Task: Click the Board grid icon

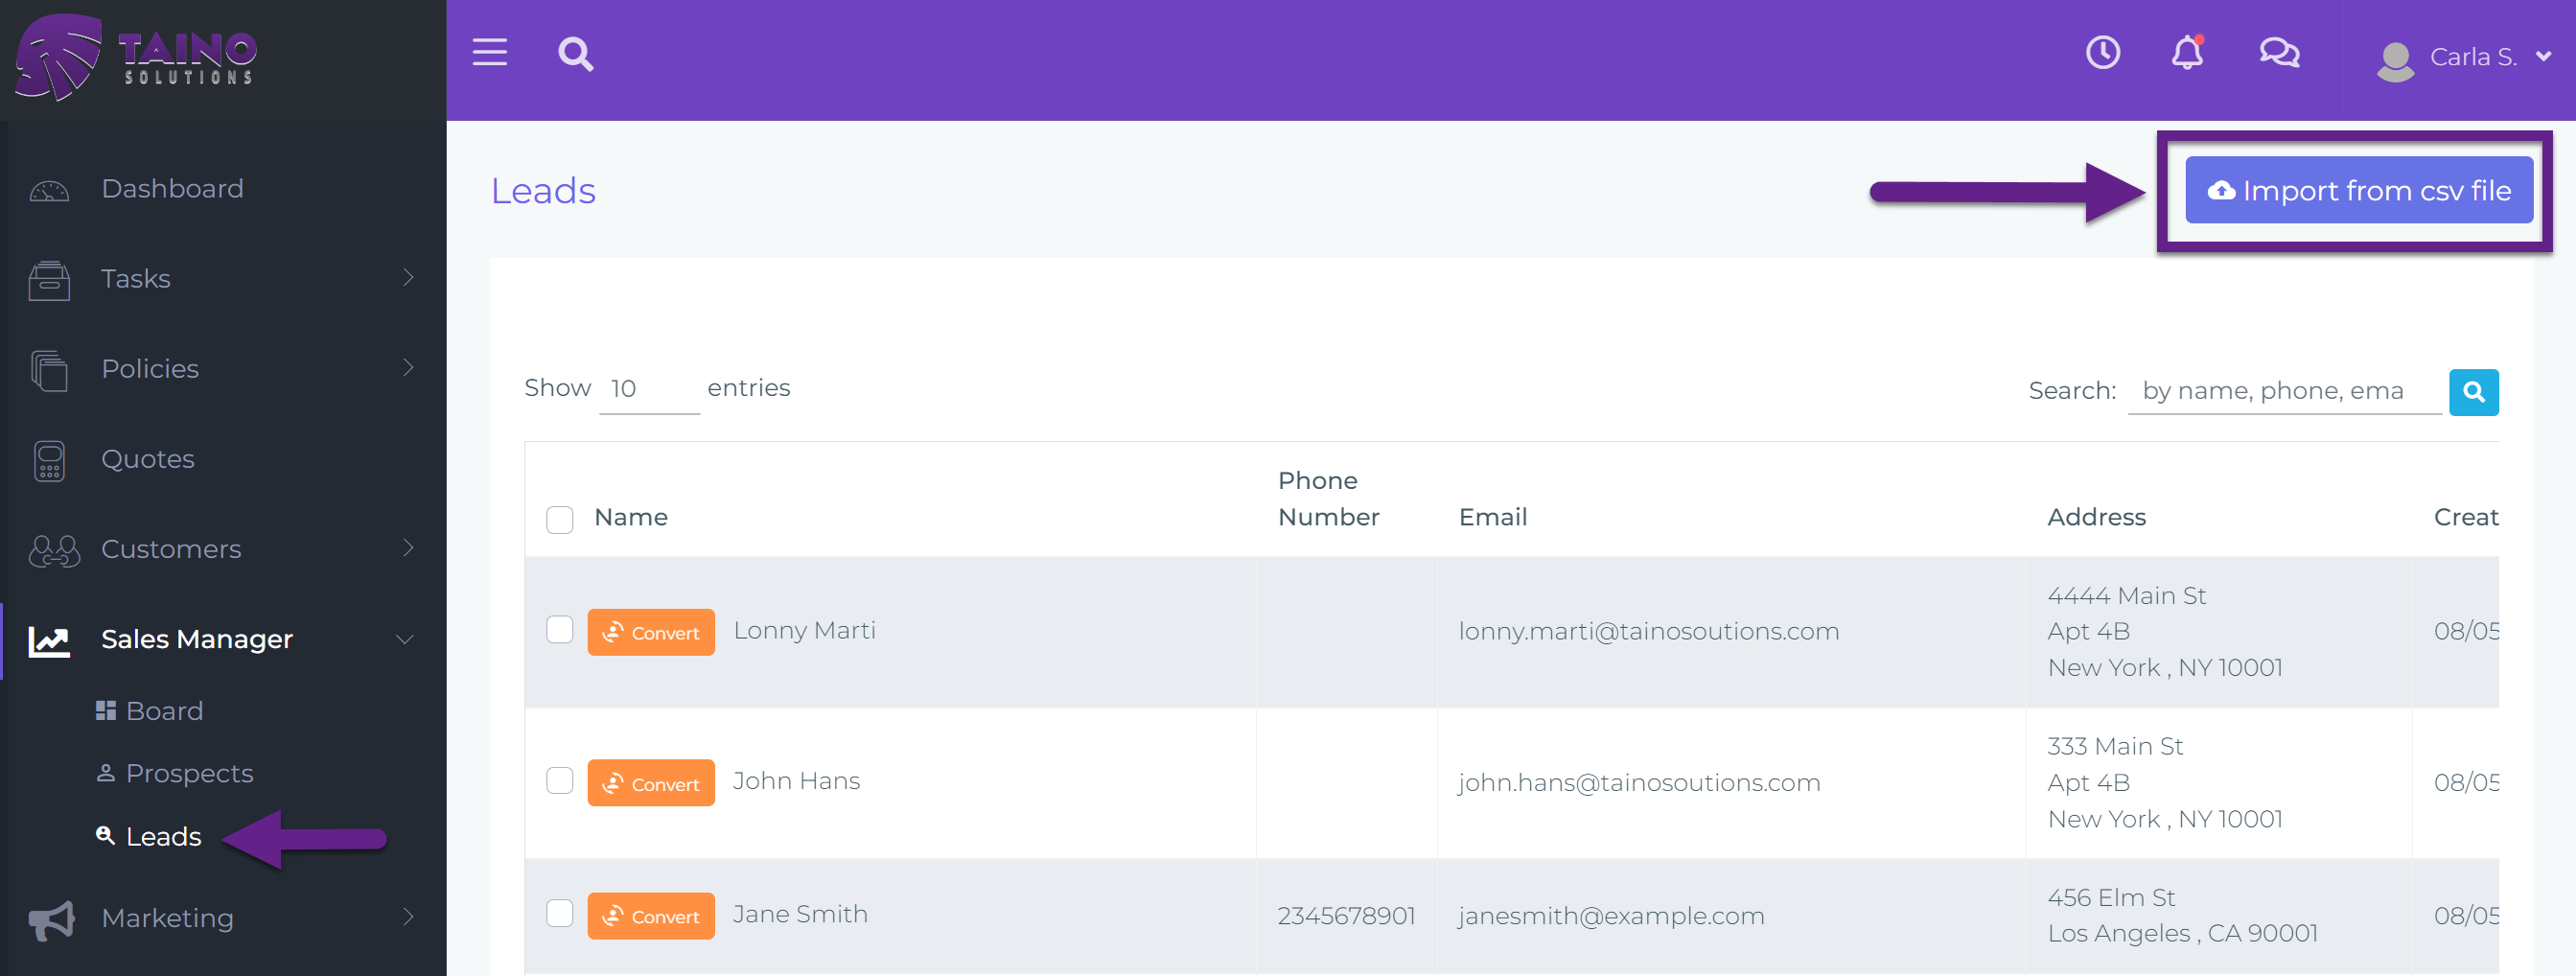Action: pyautogui.click(x=105, y=710)
